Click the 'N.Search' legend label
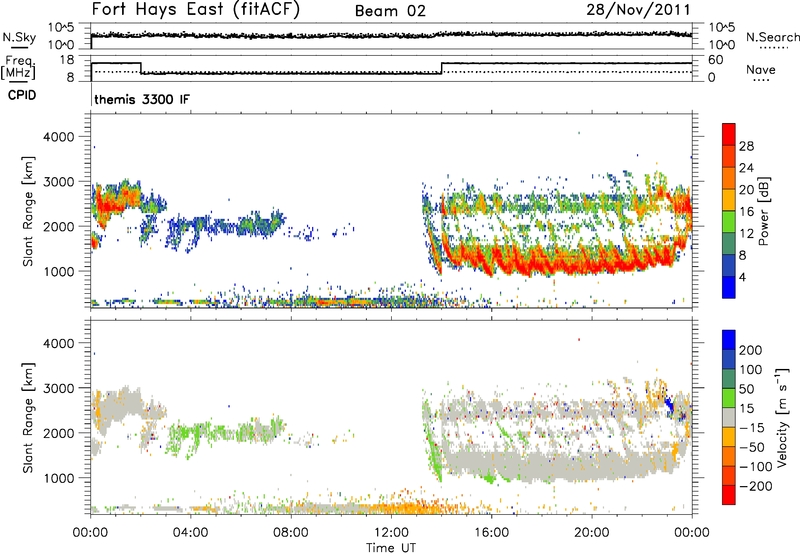 point(772,37)
